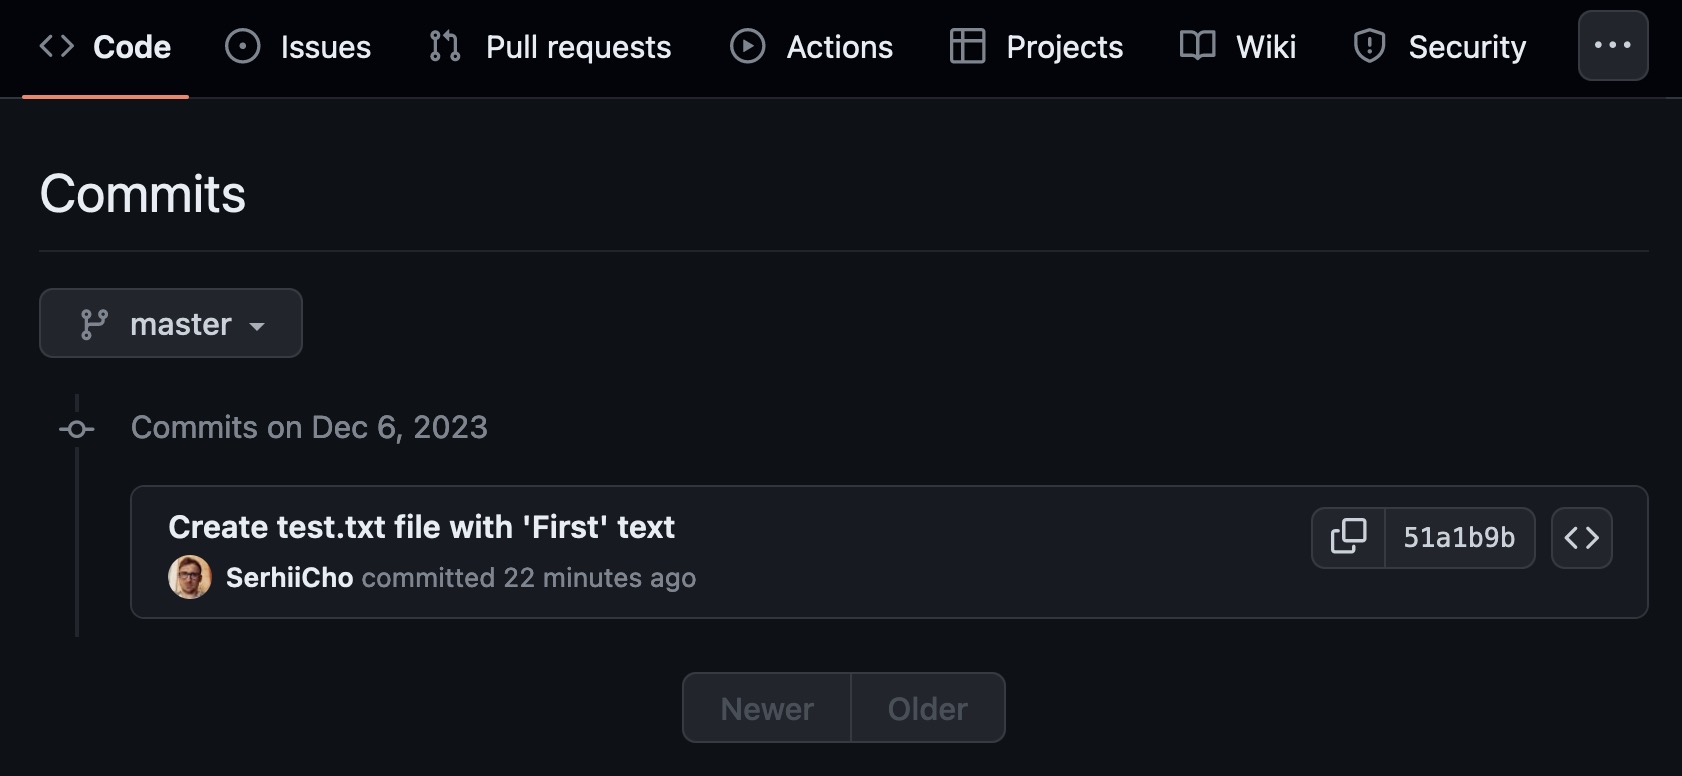Image resolution: width=1682 pixels, height=776 pixels.
Task: Click the Code tab's angle brackets icon
Action: click(57, 45)
